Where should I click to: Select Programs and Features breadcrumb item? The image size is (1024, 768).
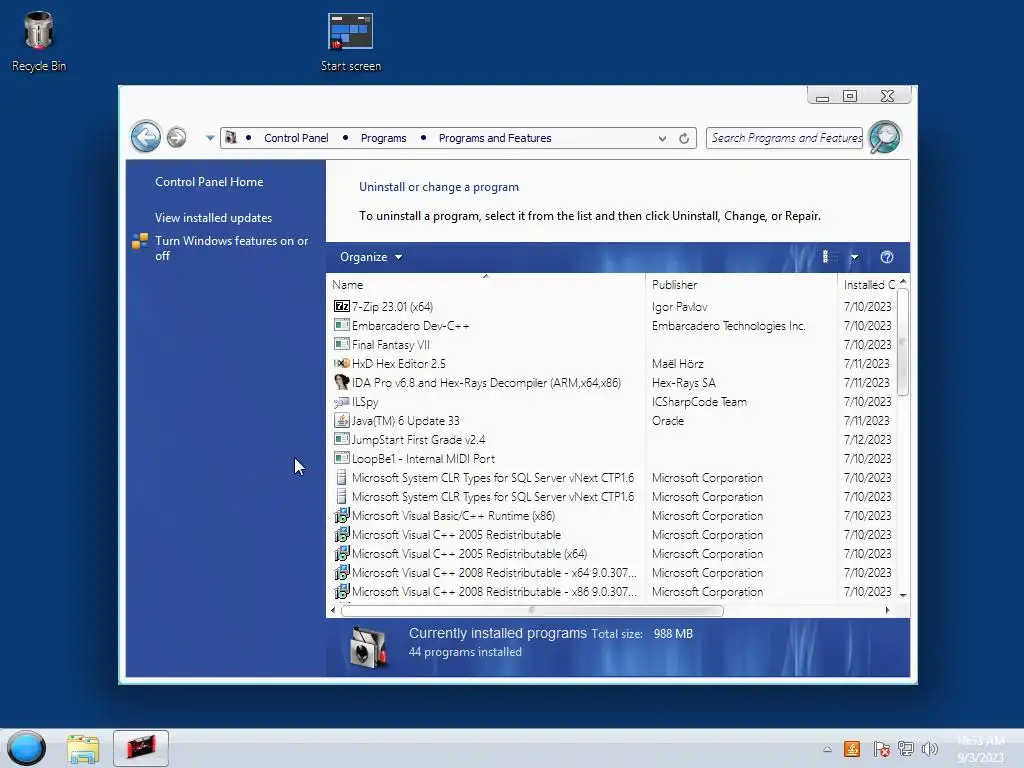[x=495, y=138]
